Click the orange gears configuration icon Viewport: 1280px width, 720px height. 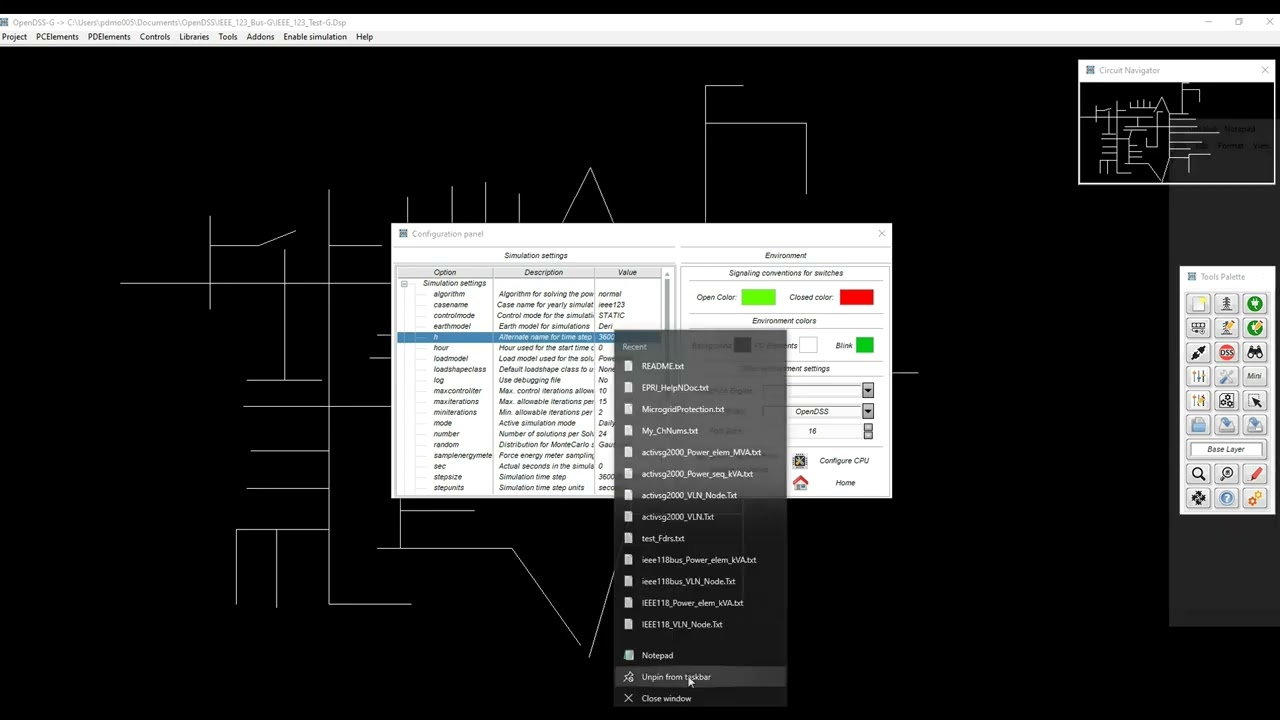[x=1254, y=498]
